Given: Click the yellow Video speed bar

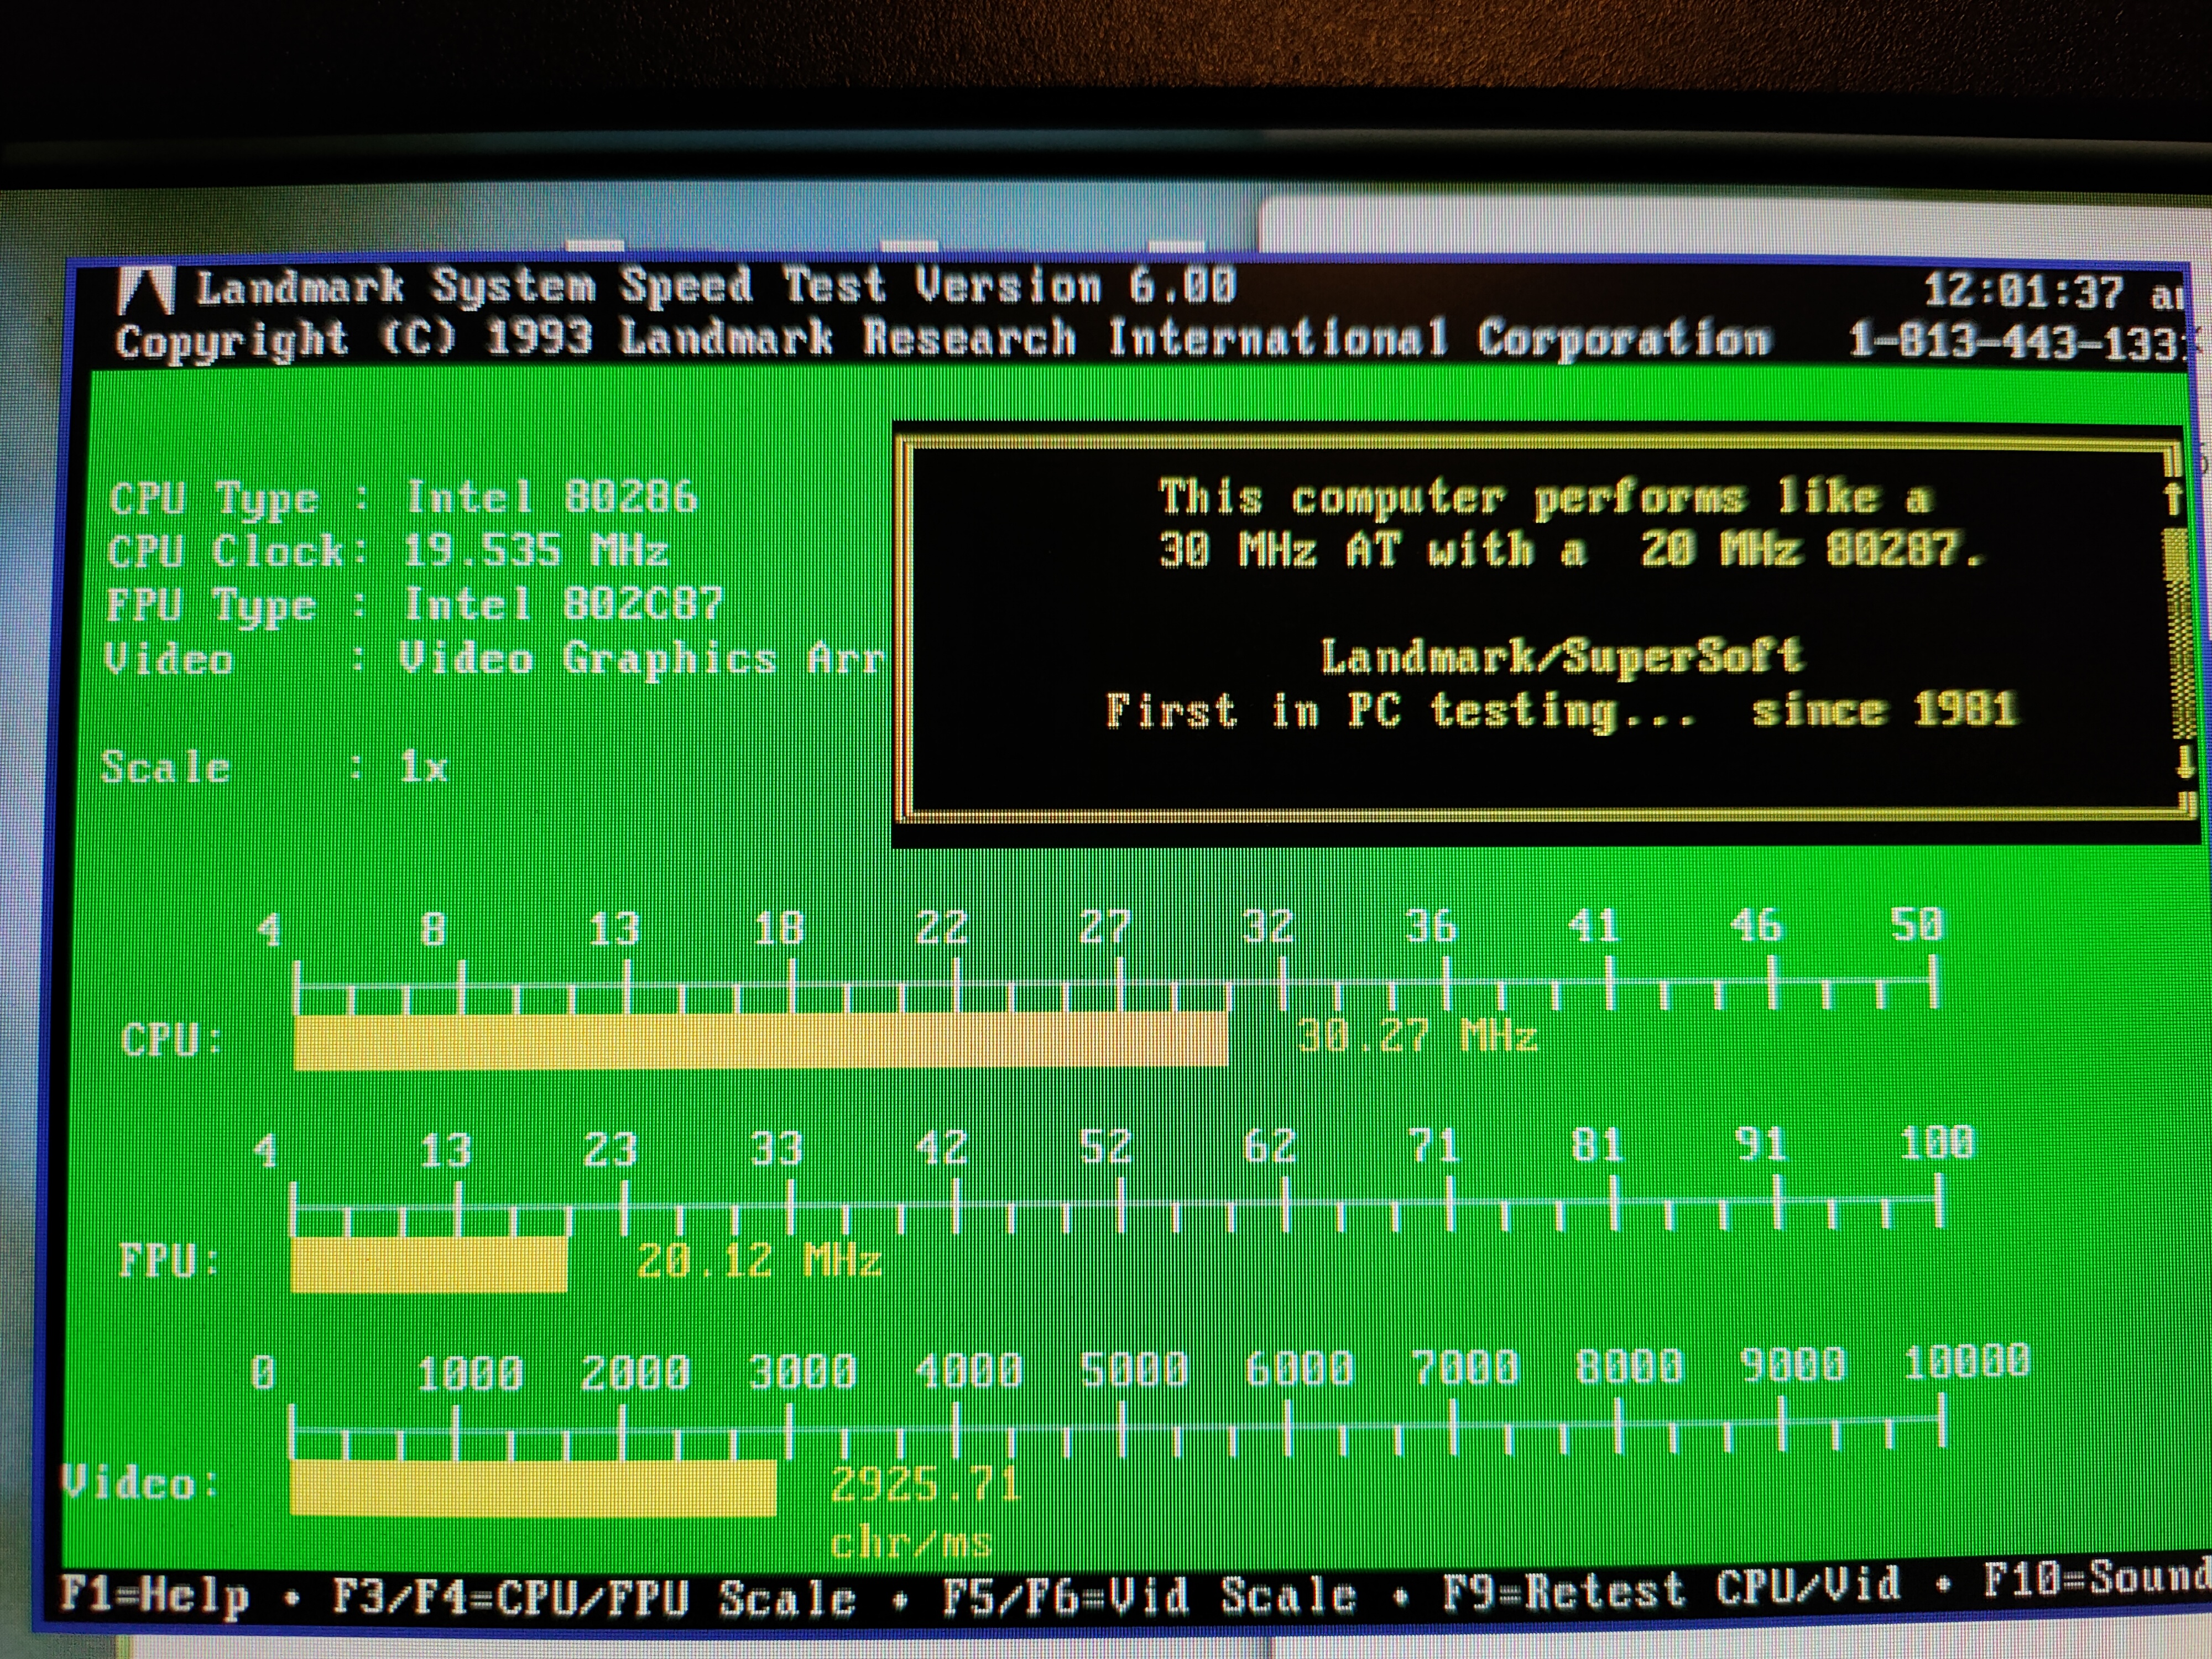Looking at the screenshot, I should (x=533, y=1487).
